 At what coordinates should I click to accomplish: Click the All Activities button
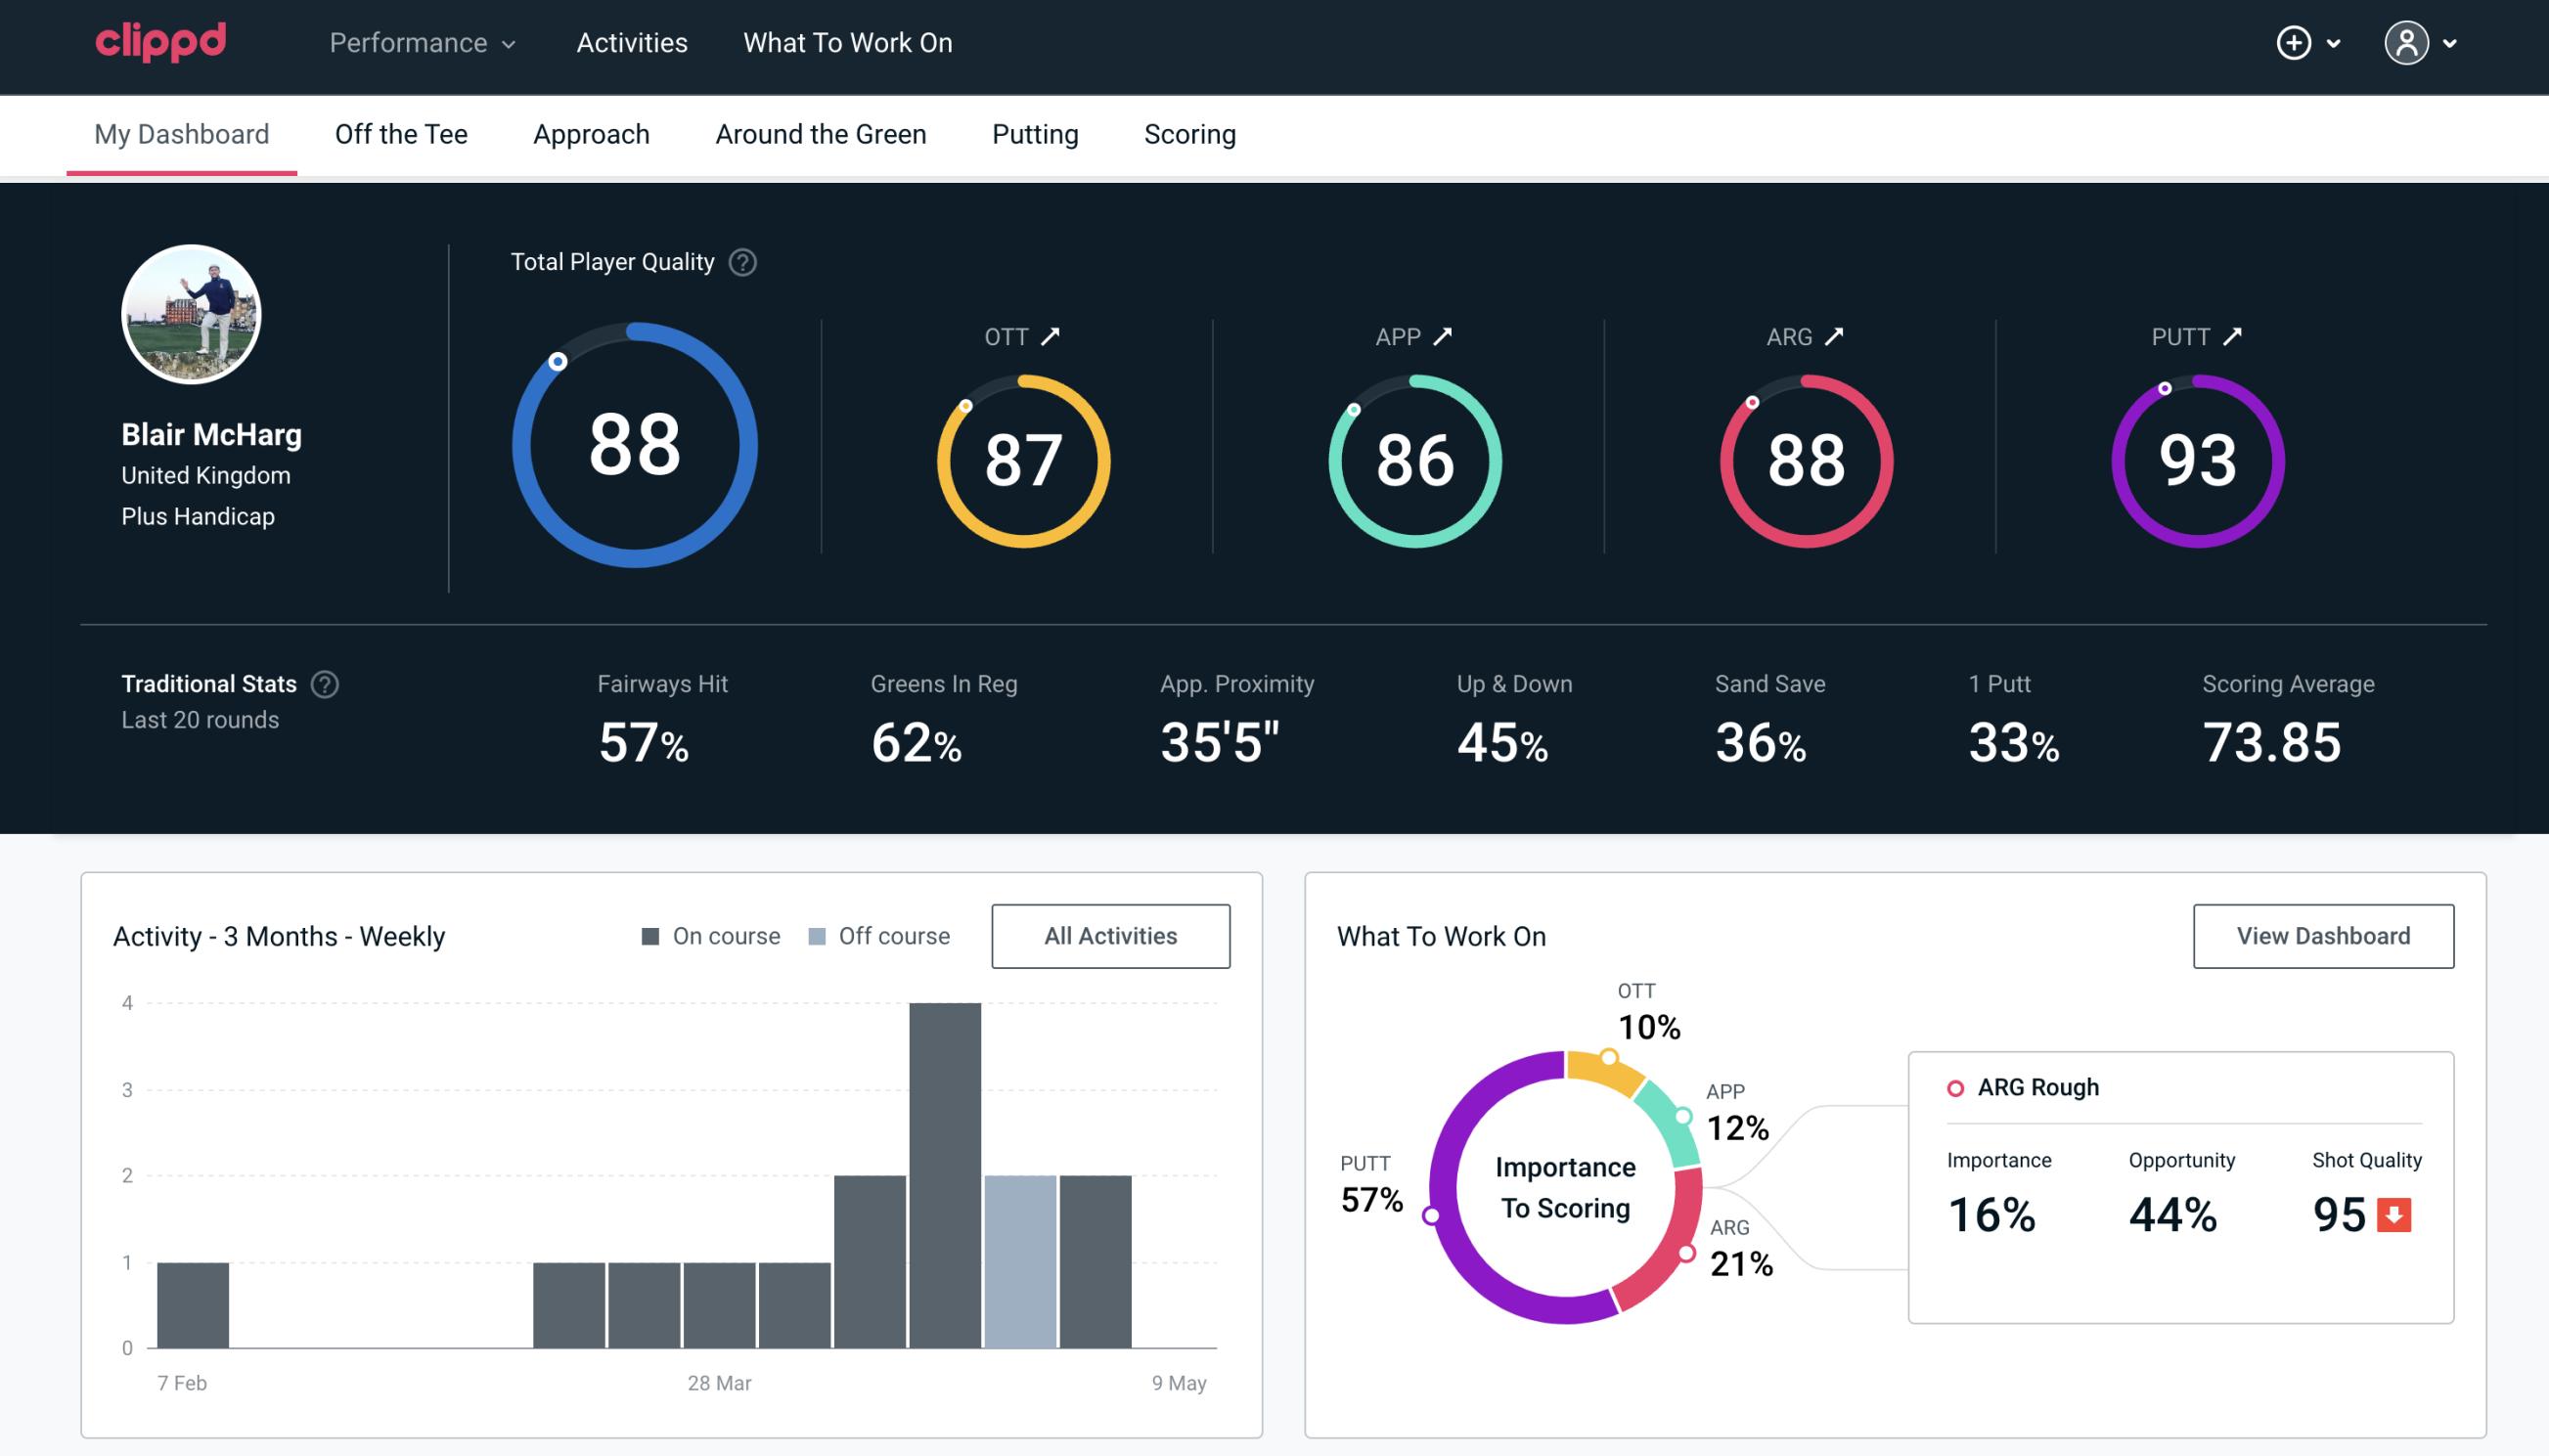[1110, 936]
